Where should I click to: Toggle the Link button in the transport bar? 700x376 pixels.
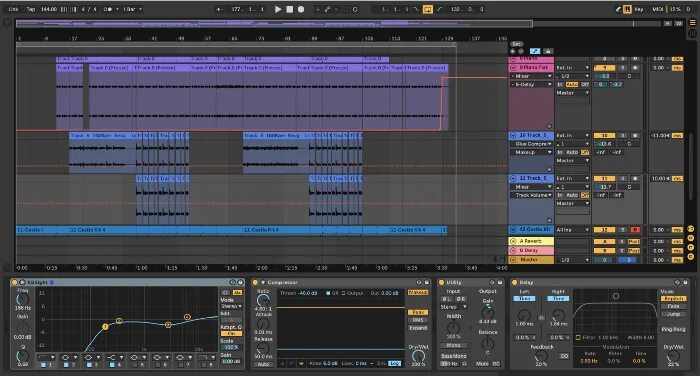coord(13,9)
